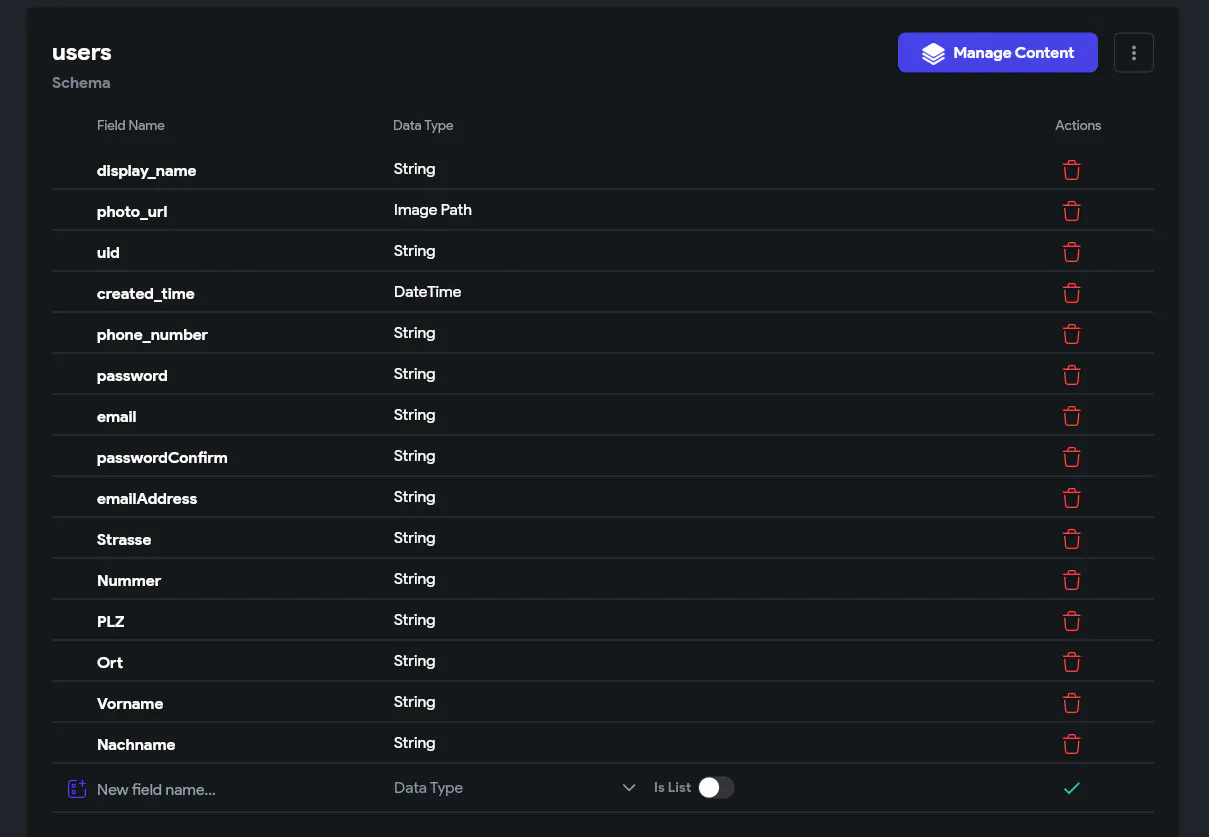
Task: Select the phone_number field name
Action: (152, 335)
